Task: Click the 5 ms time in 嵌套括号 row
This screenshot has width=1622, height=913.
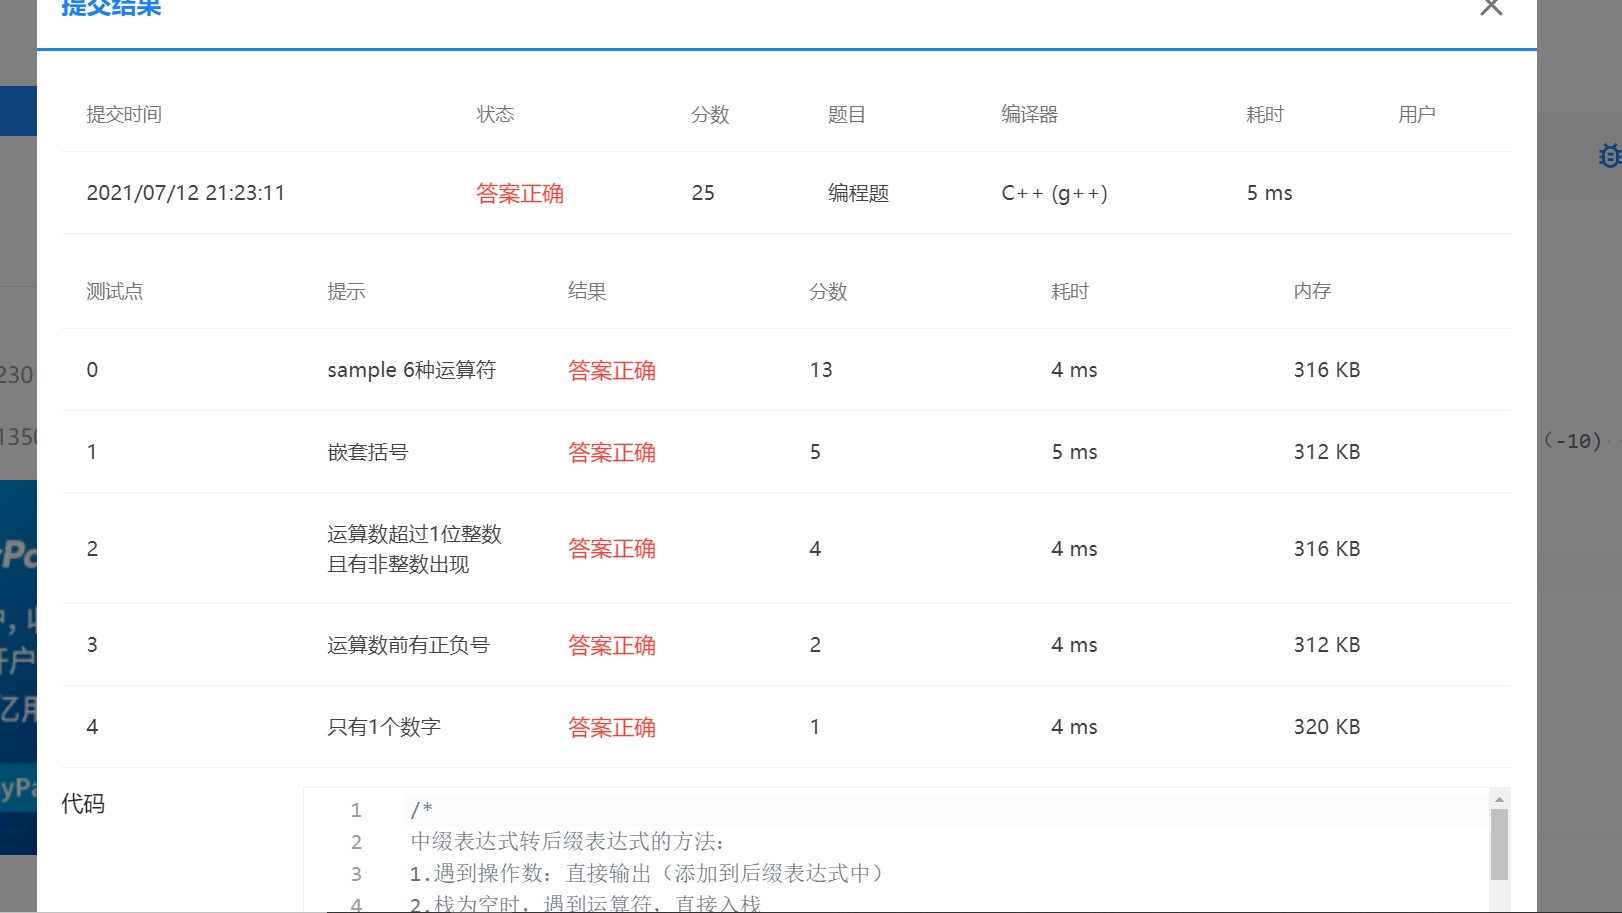Action: click(x=1074, y=452)
